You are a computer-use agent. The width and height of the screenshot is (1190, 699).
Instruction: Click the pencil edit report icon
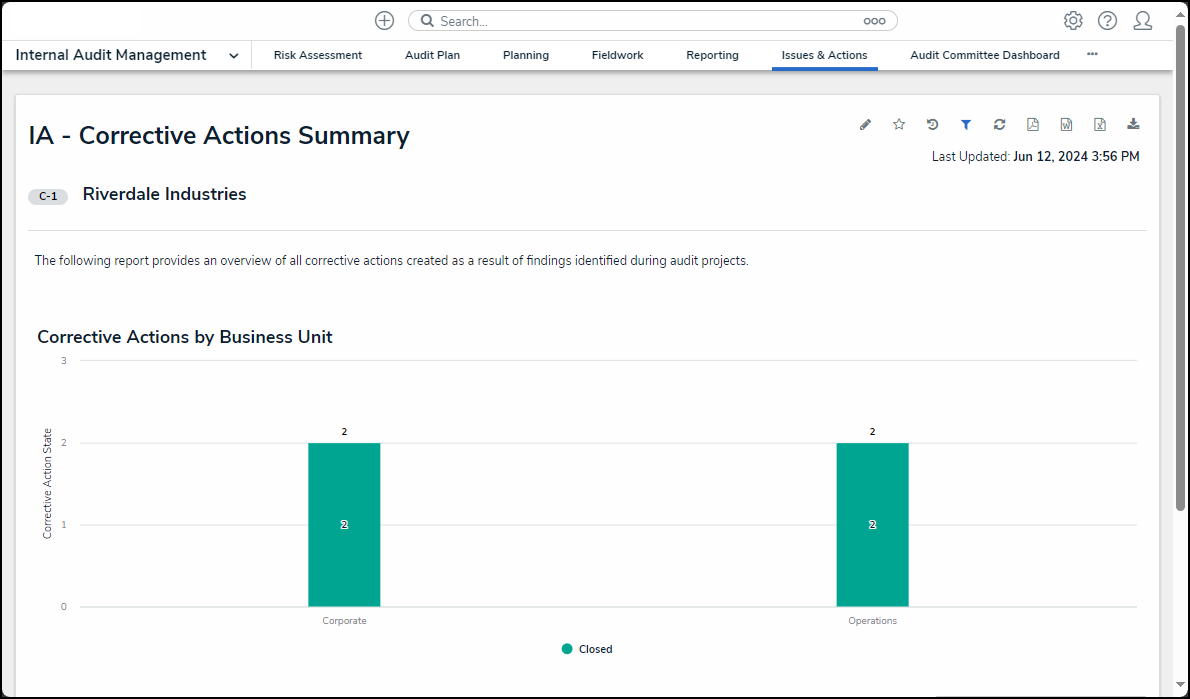pyautogui.click(x=865, y=125)
